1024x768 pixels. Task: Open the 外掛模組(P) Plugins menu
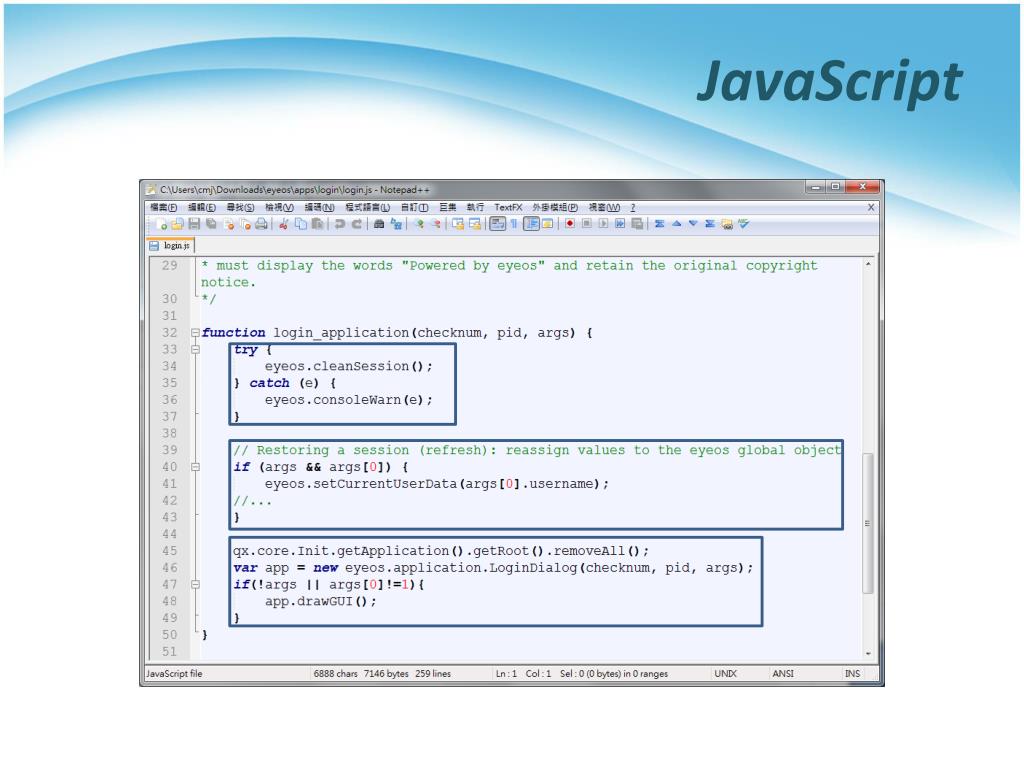click(555, 207)
